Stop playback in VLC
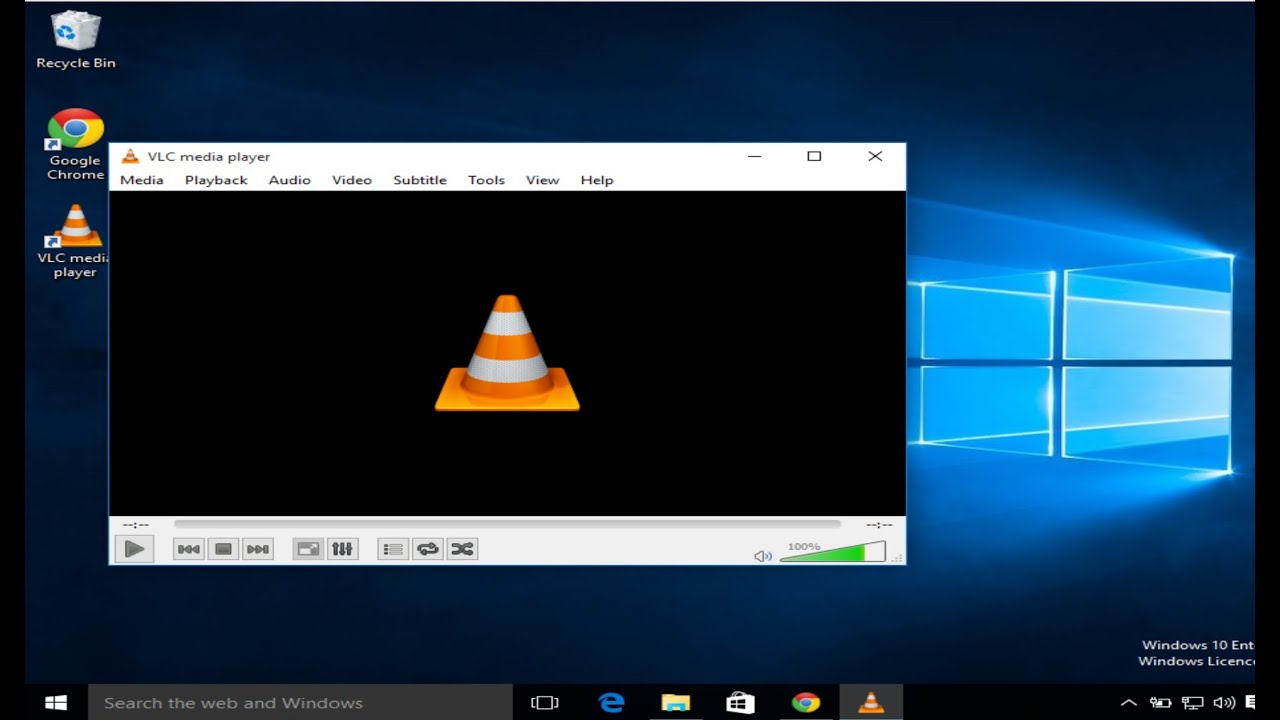Screen dimensions: 1280x720 (223, 548)
